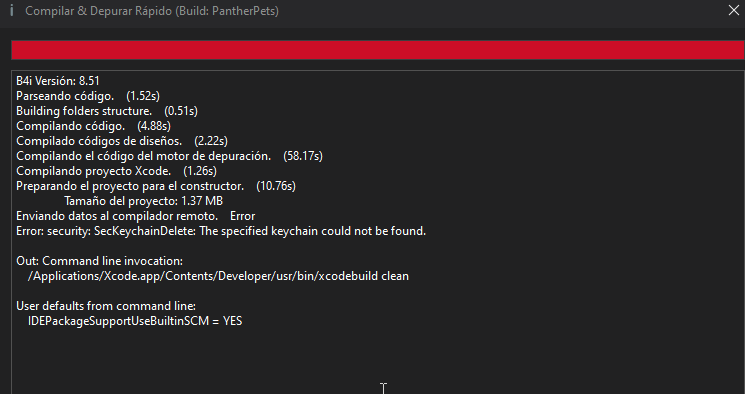Click the motor de depuración log line
The image size is (745, 394).
pos(169,156)
